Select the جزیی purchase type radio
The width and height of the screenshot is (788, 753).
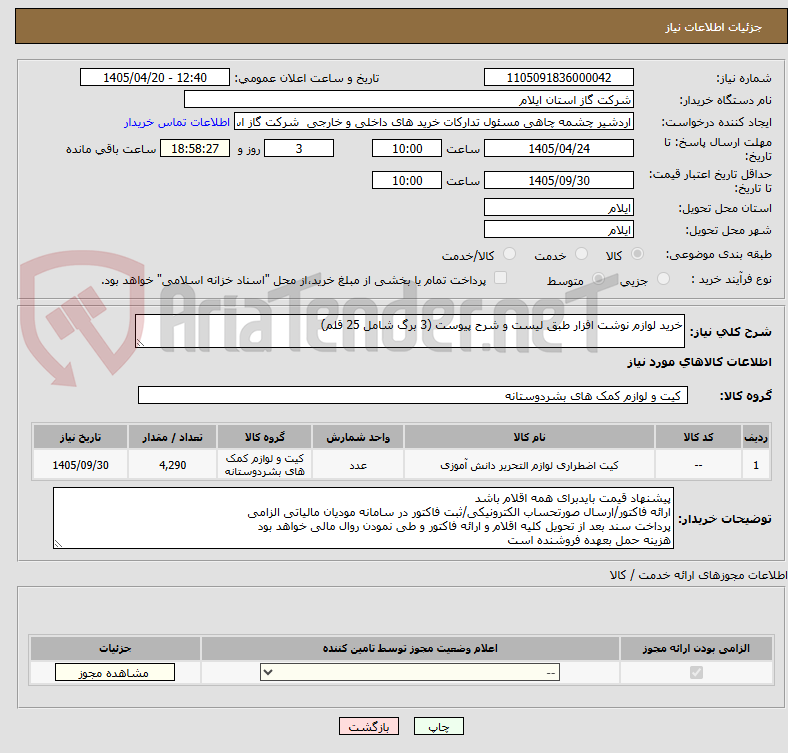pos(663,278)
